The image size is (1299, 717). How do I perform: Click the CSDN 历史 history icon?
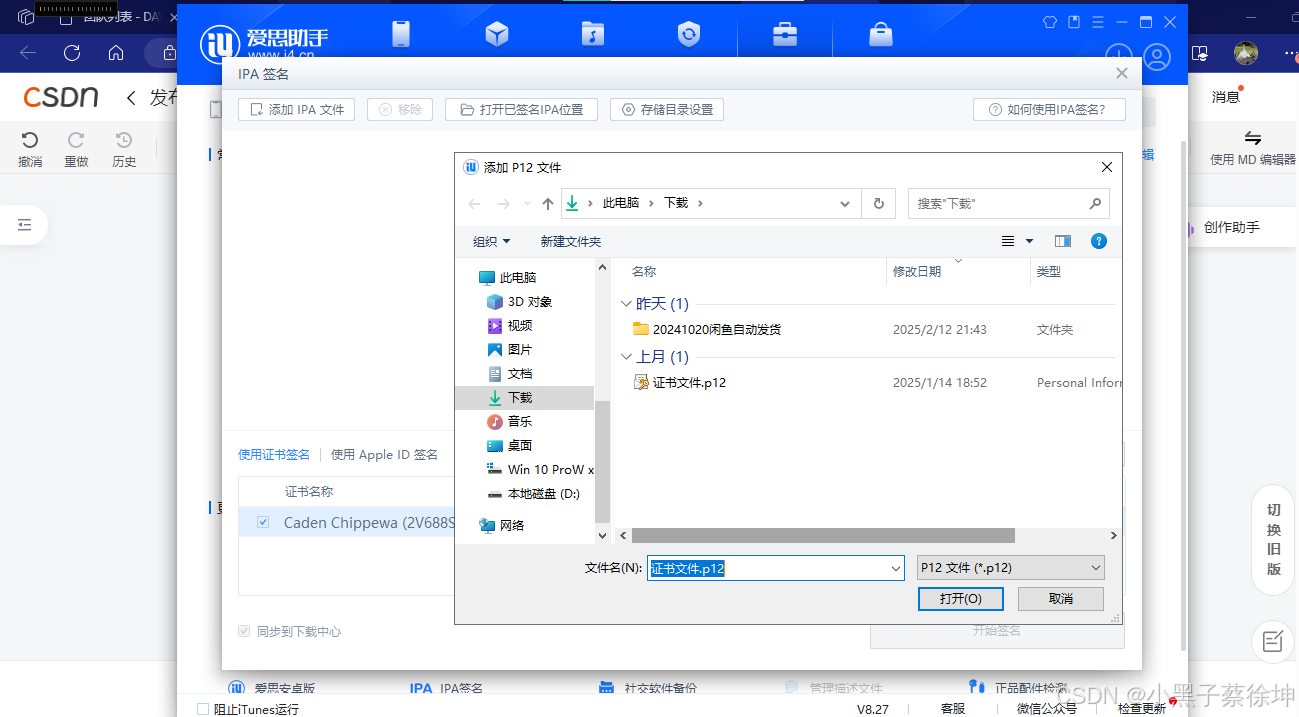(124, 140)
